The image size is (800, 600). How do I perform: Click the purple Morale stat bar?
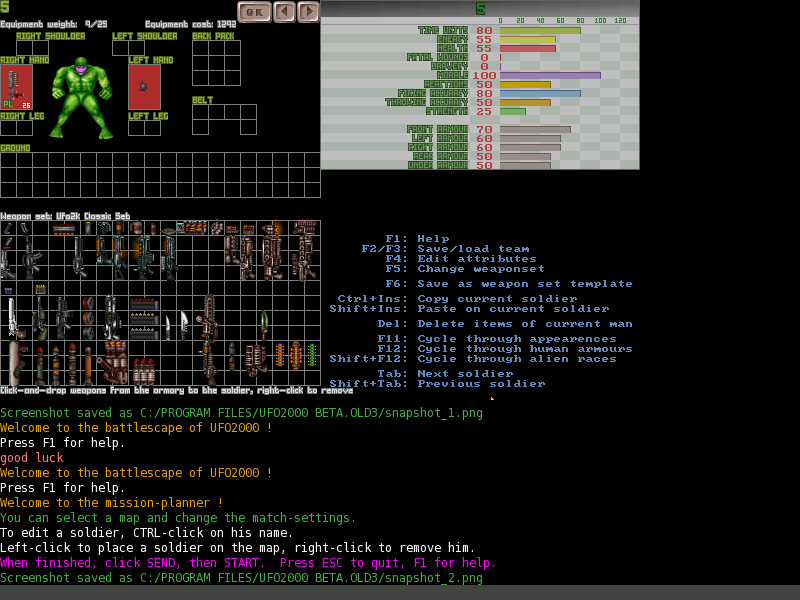pos(549,75)
